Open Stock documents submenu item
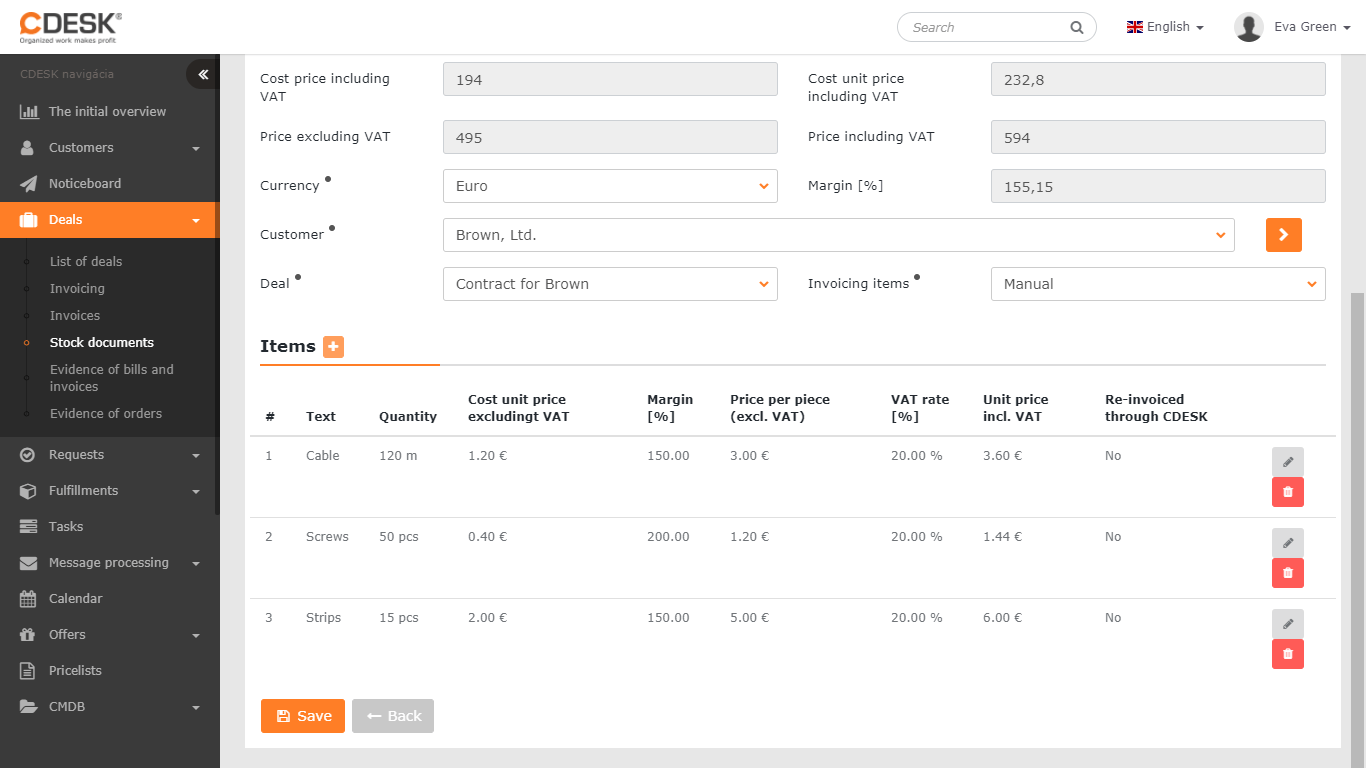This screenshot has height=768, width=1366. click(x=102, y=342)
